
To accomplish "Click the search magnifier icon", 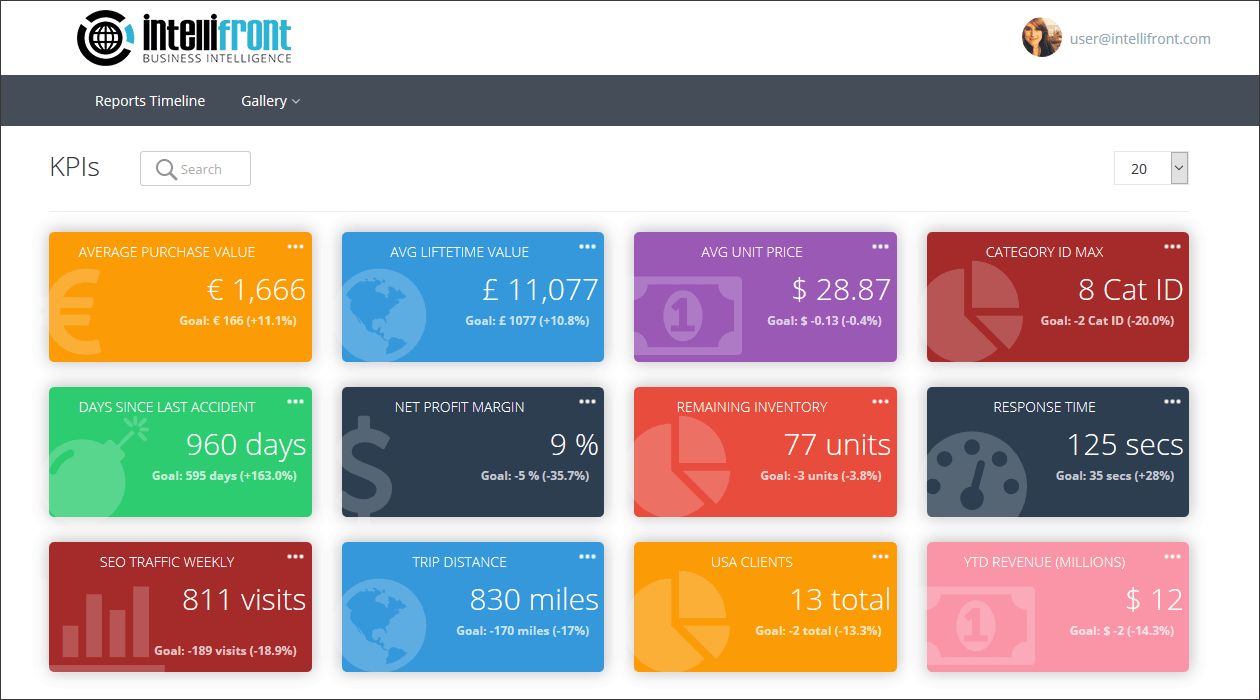I will [x=165, y=168].
